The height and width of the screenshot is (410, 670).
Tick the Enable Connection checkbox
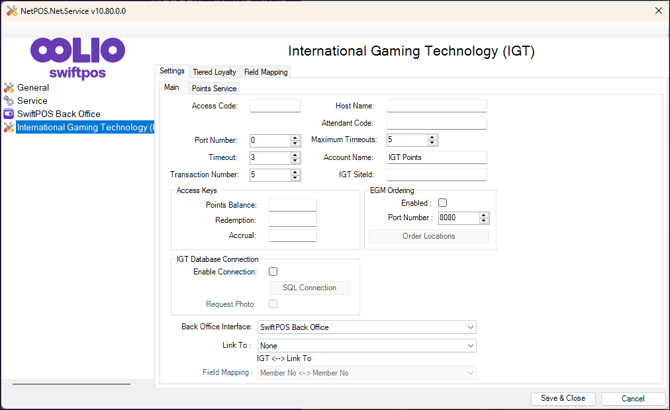pos(273,272)
